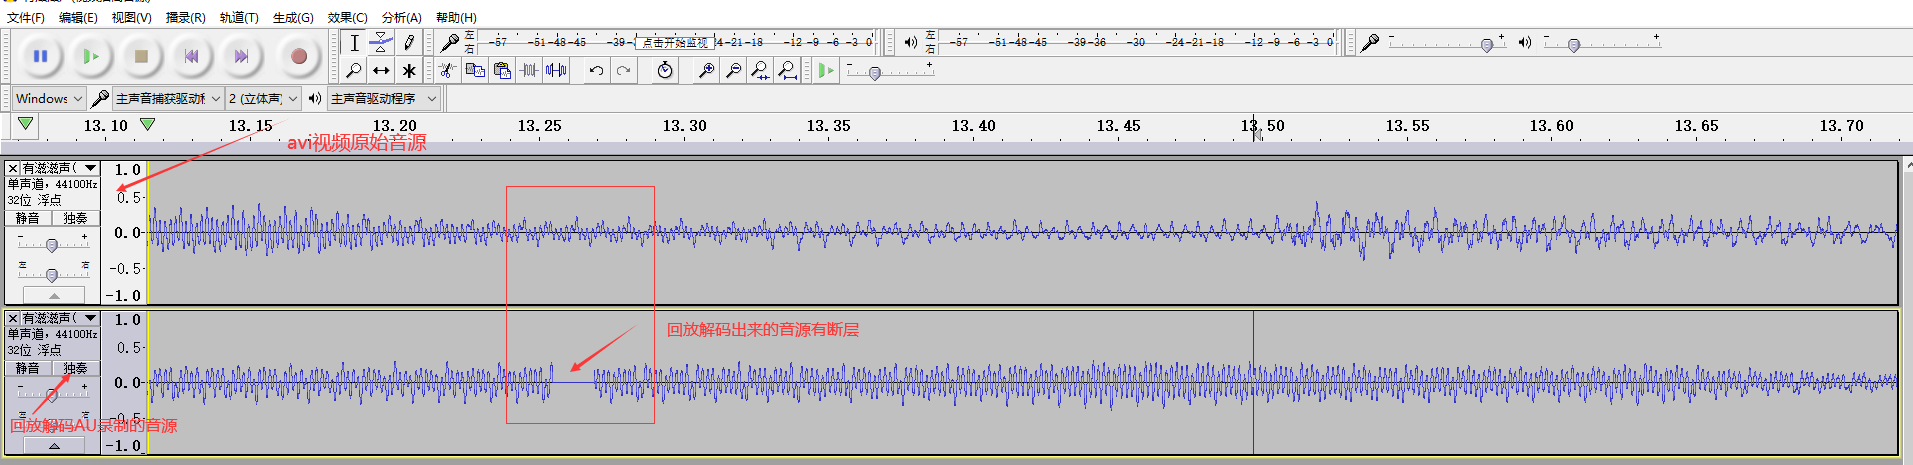1913x465 pixels.
Task: Toggle 静音 mute on the second track
Action: click(x=28, y=368)
